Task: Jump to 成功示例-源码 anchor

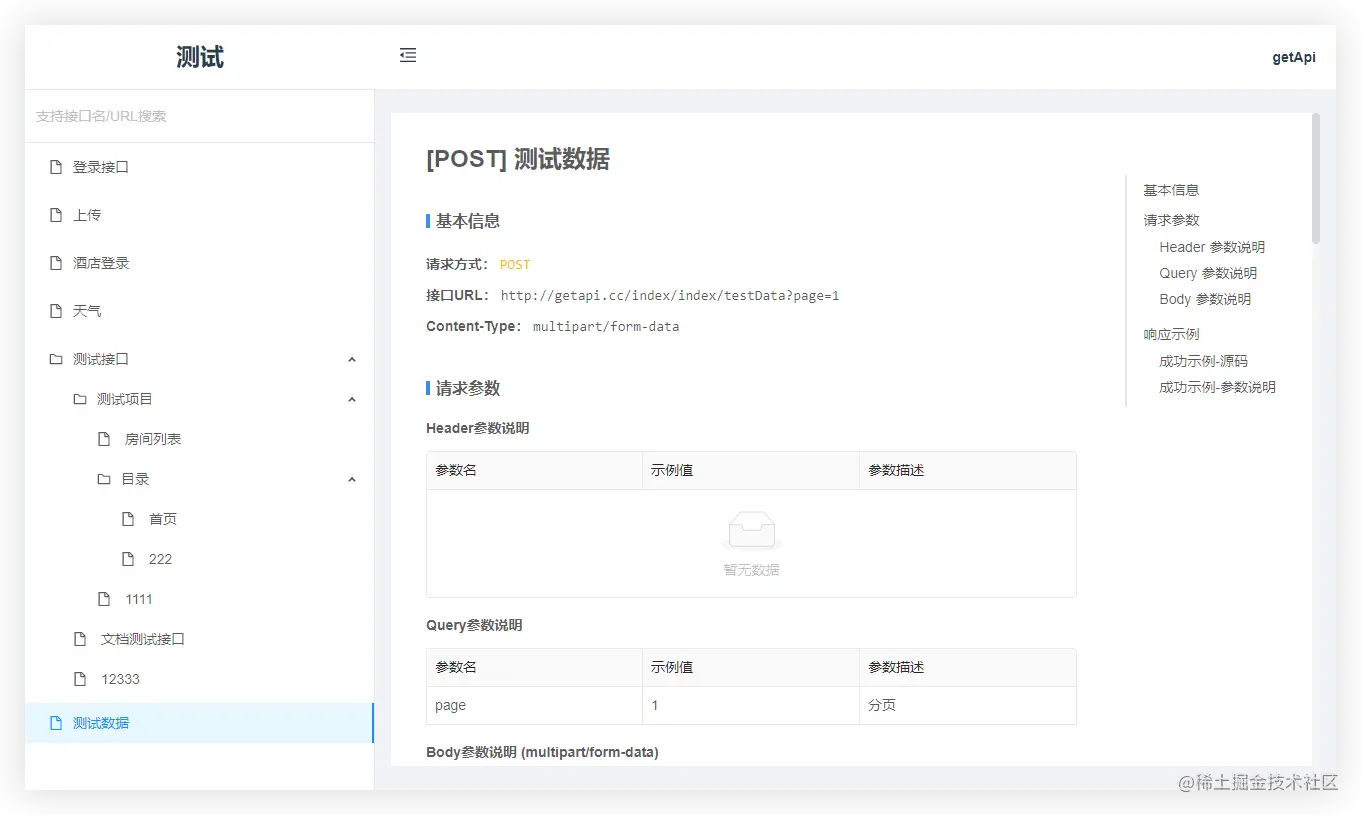Action: (1203, 361)
